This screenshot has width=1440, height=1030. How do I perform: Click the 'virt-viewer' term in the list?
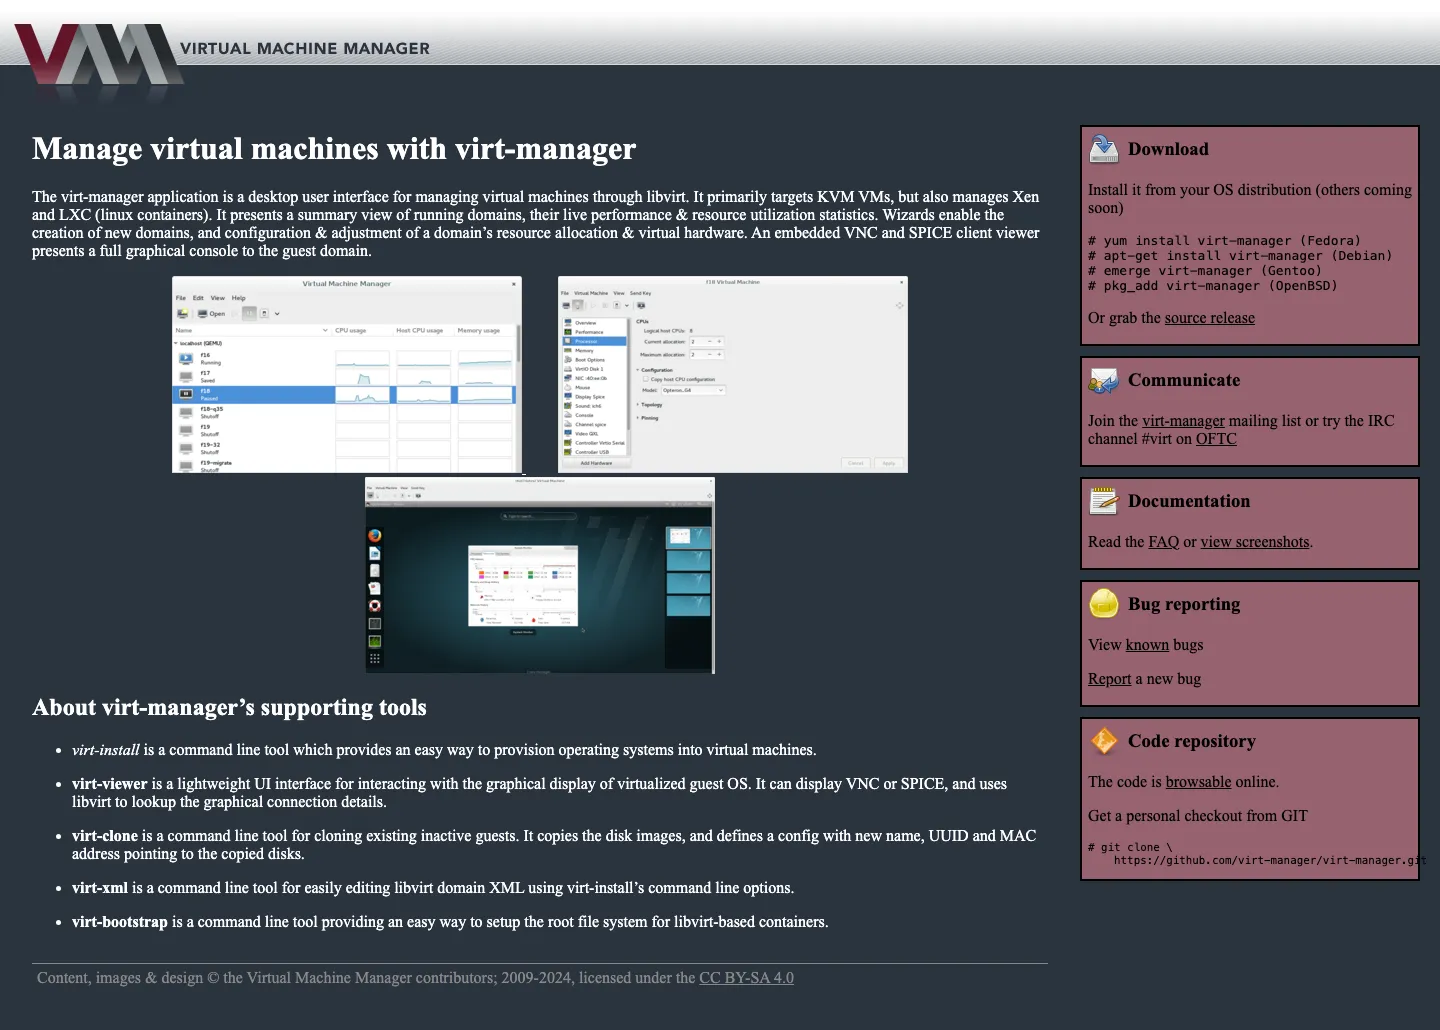point(110,784)
